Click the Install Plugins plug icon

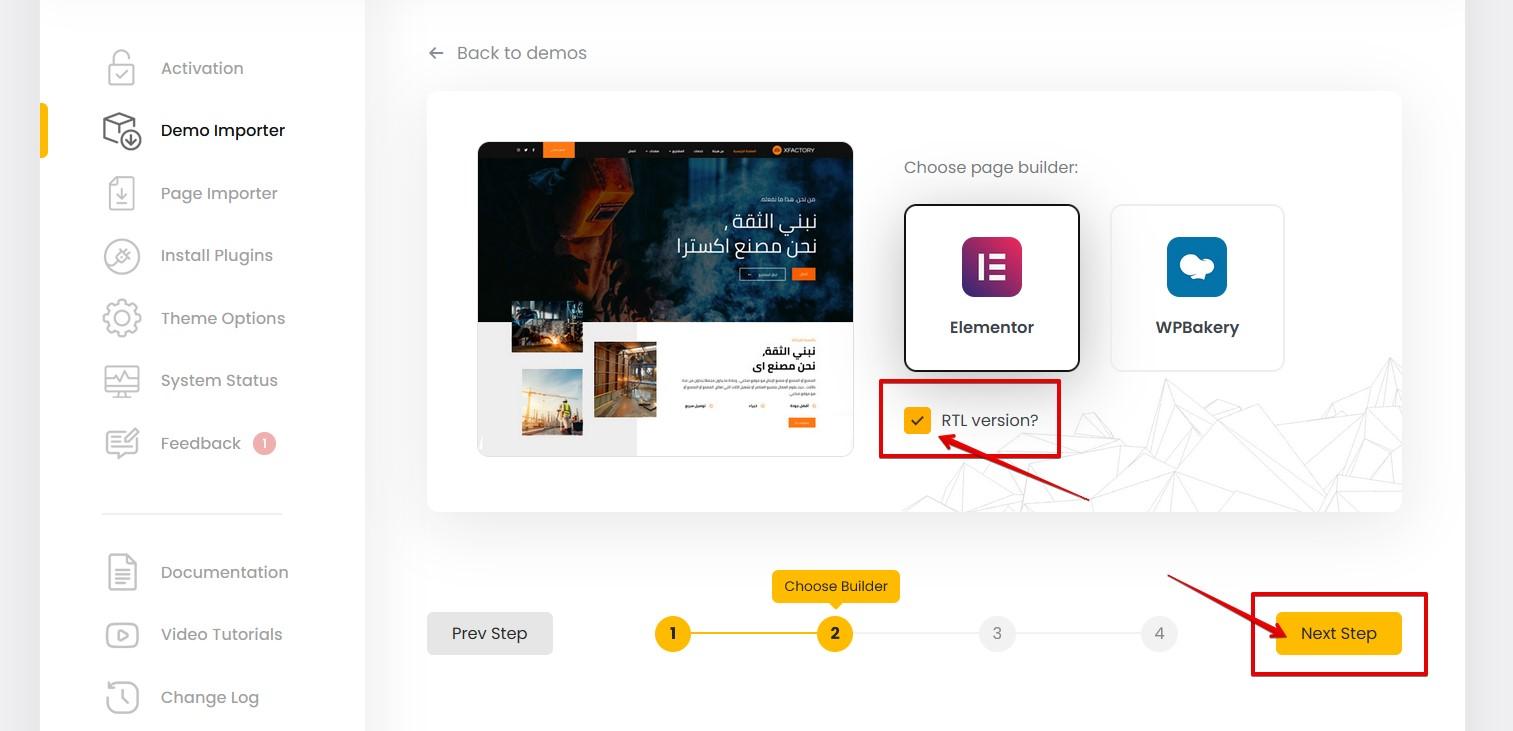[x=122, y=256]
